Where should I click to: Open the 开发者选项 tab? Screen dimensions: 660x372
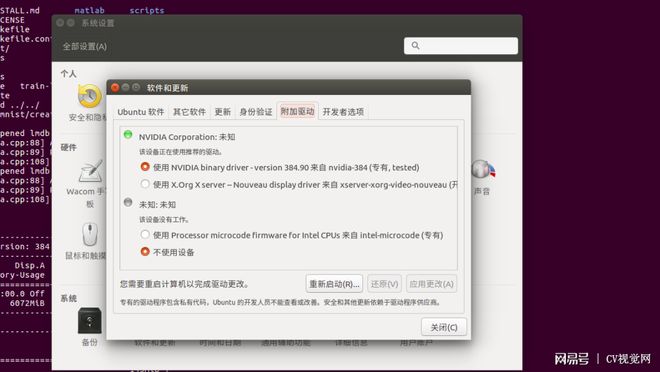[343, 112]
